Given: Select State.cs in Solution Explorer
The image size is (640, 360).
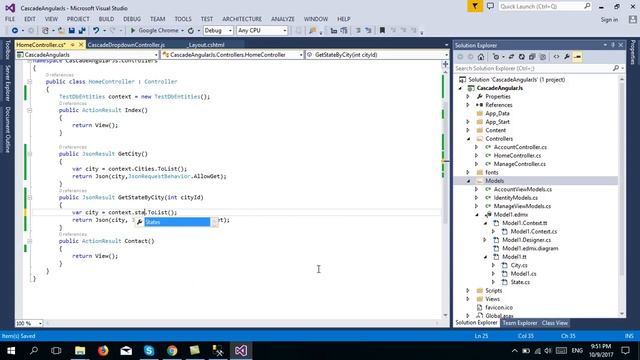Looking at the screenshot, I should pos(520,282).
